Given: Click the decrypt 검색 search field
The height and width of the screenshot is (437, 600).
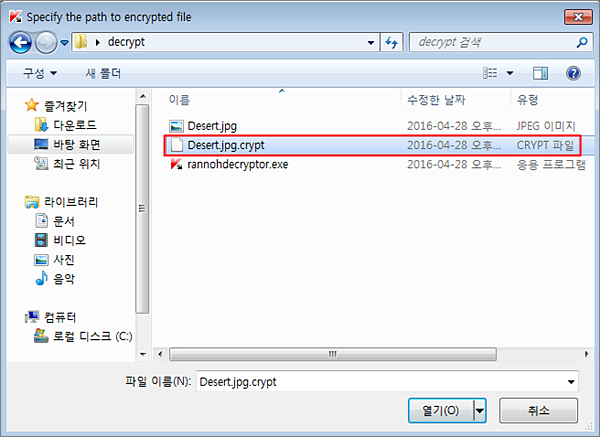Looking at the screenshot, I should click(x=493, y=42).
